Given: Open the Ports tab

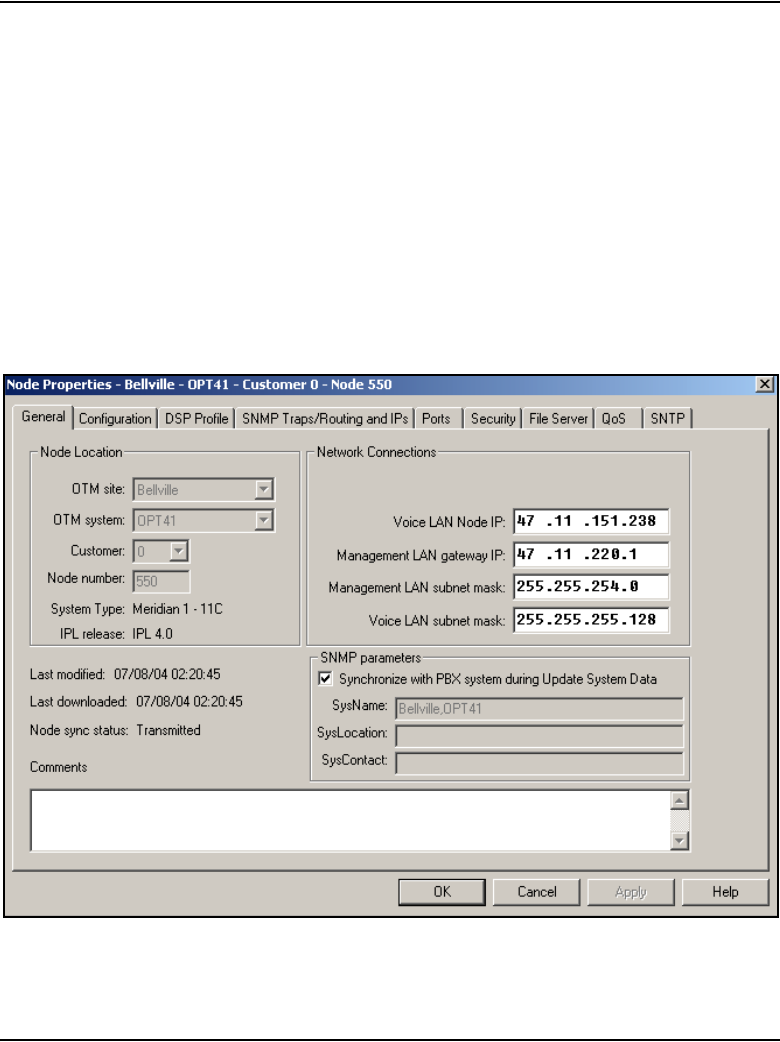Looking at the screenshot, I should [436, 419].
